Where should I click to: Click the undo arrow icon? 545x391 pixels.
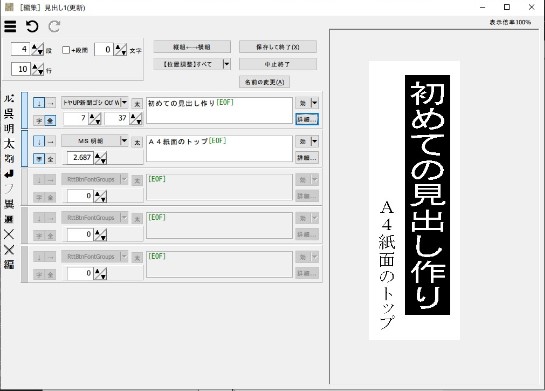pos(32,26)
